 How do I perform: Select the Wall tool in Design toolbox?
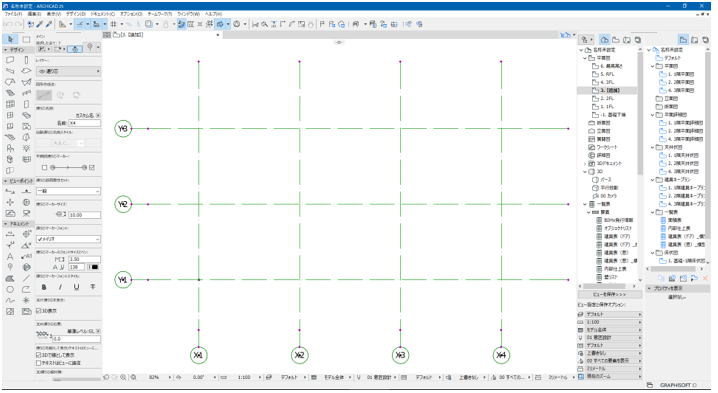[x=10, y=60]
